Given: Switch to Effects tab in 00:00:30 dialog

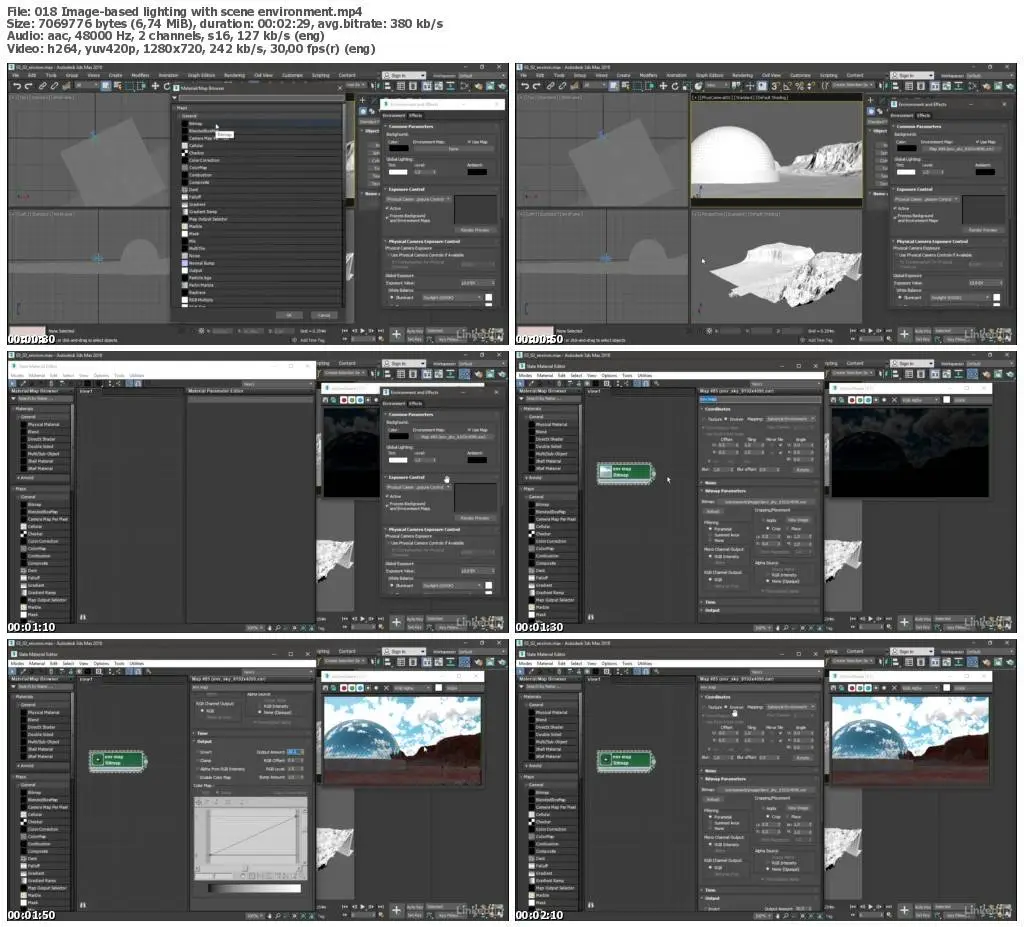Looking at the screenshot, I should pos(415,115).
